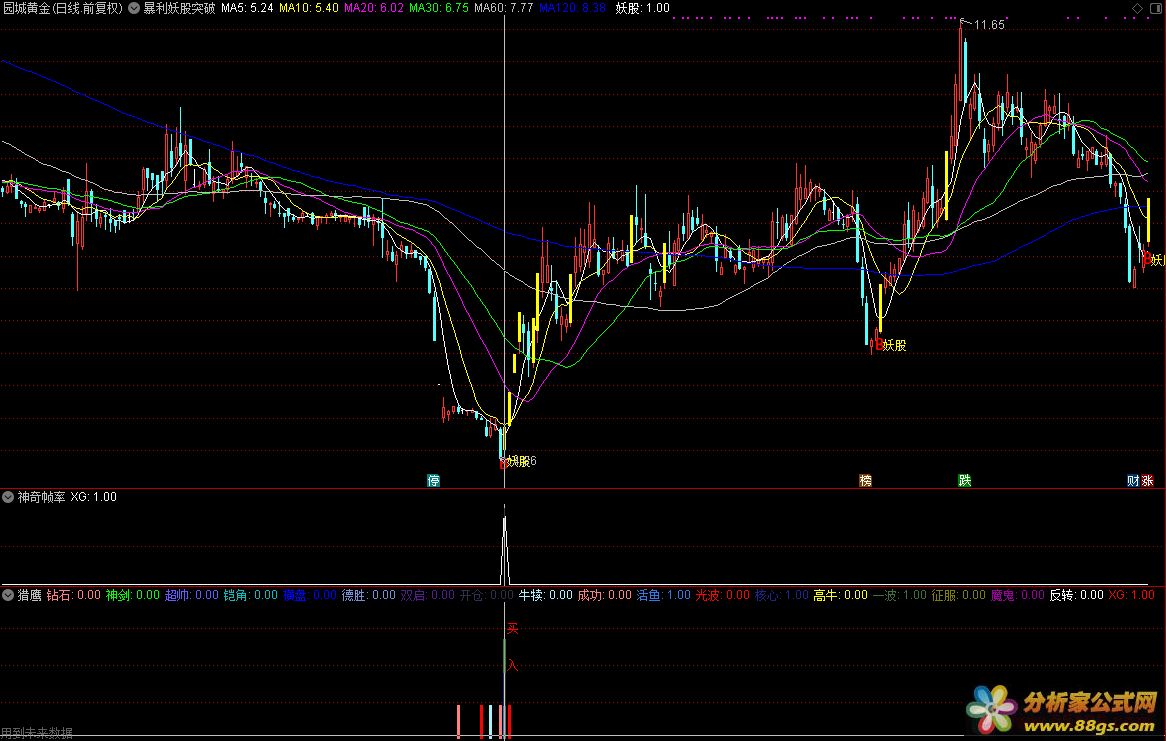Click the red XG: 1.00 value in 猎鹰 panel
1166x741 pixels.
tap(1131, 594)
